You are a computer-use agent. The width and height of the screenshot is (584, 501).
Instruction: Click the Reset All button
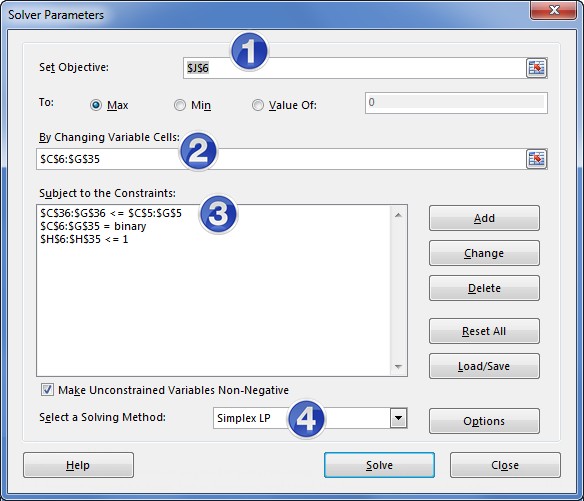[484, 331]
